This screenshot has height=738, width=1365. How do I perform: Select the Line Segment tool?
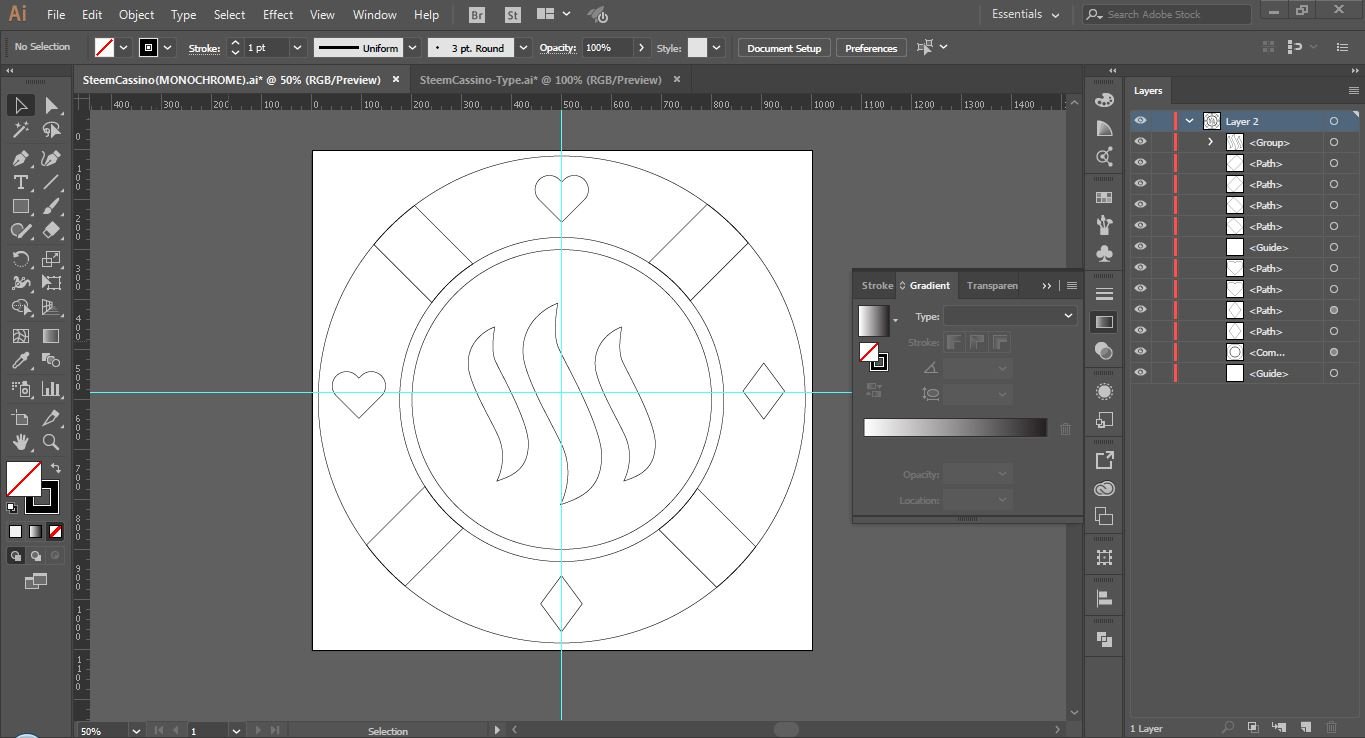click(51, 182)
